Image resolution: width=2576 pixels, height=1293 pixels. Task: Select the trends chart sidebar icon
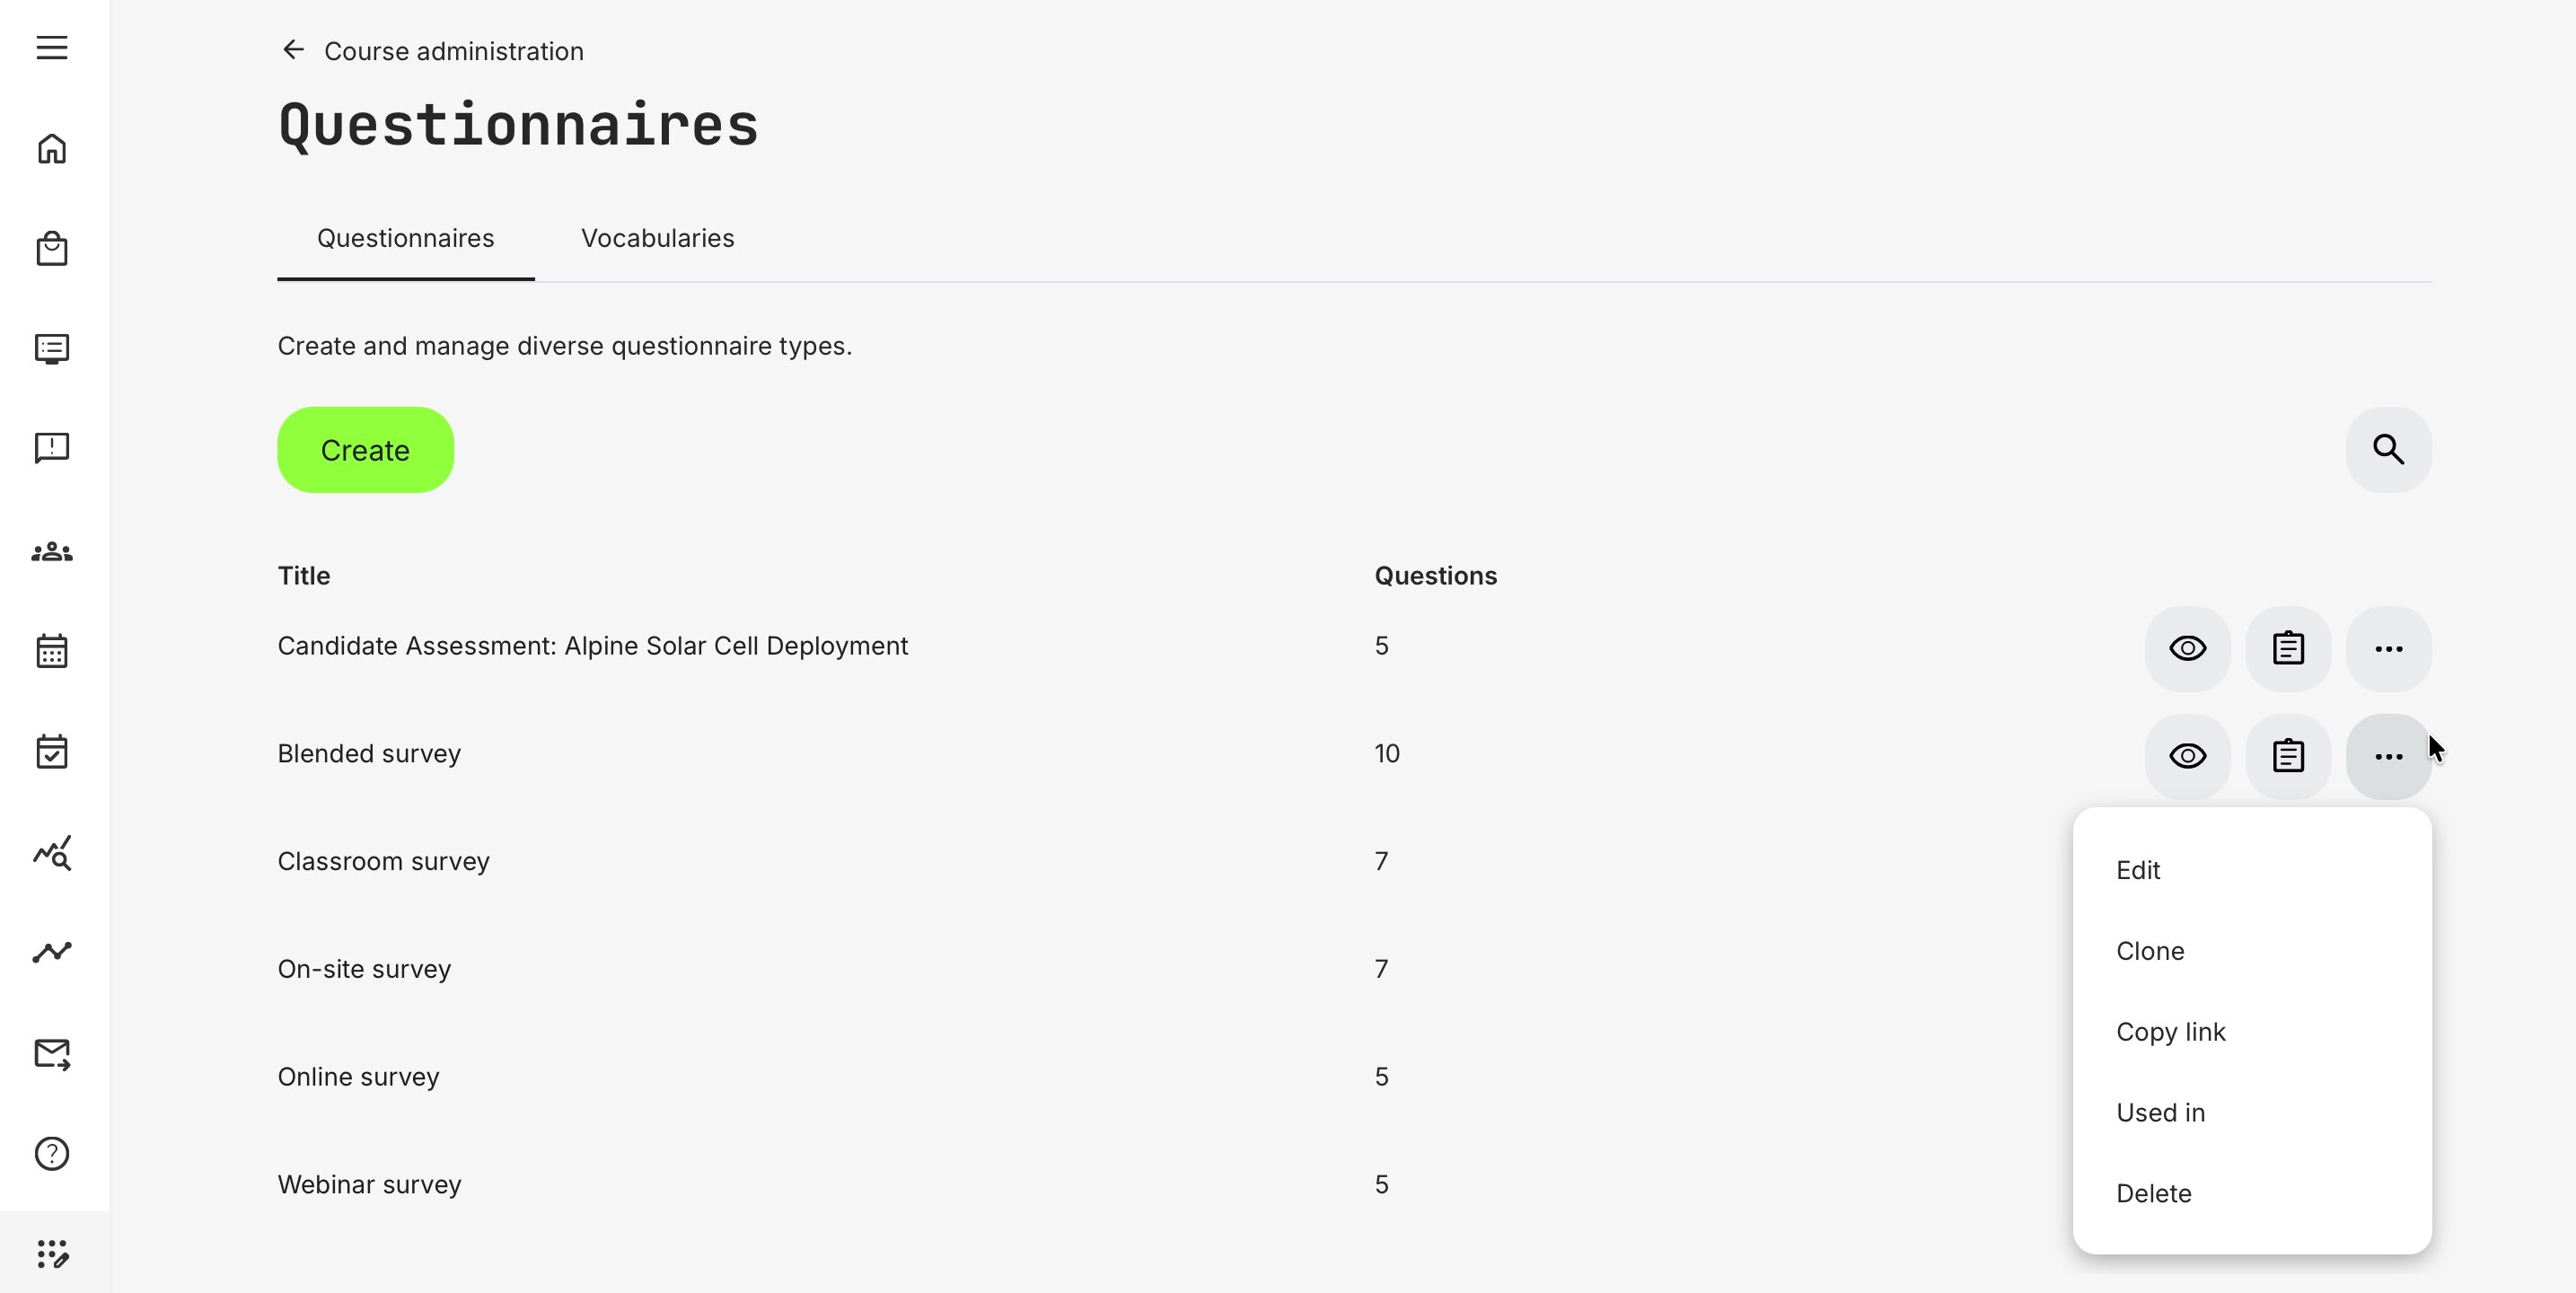point(52,953)
